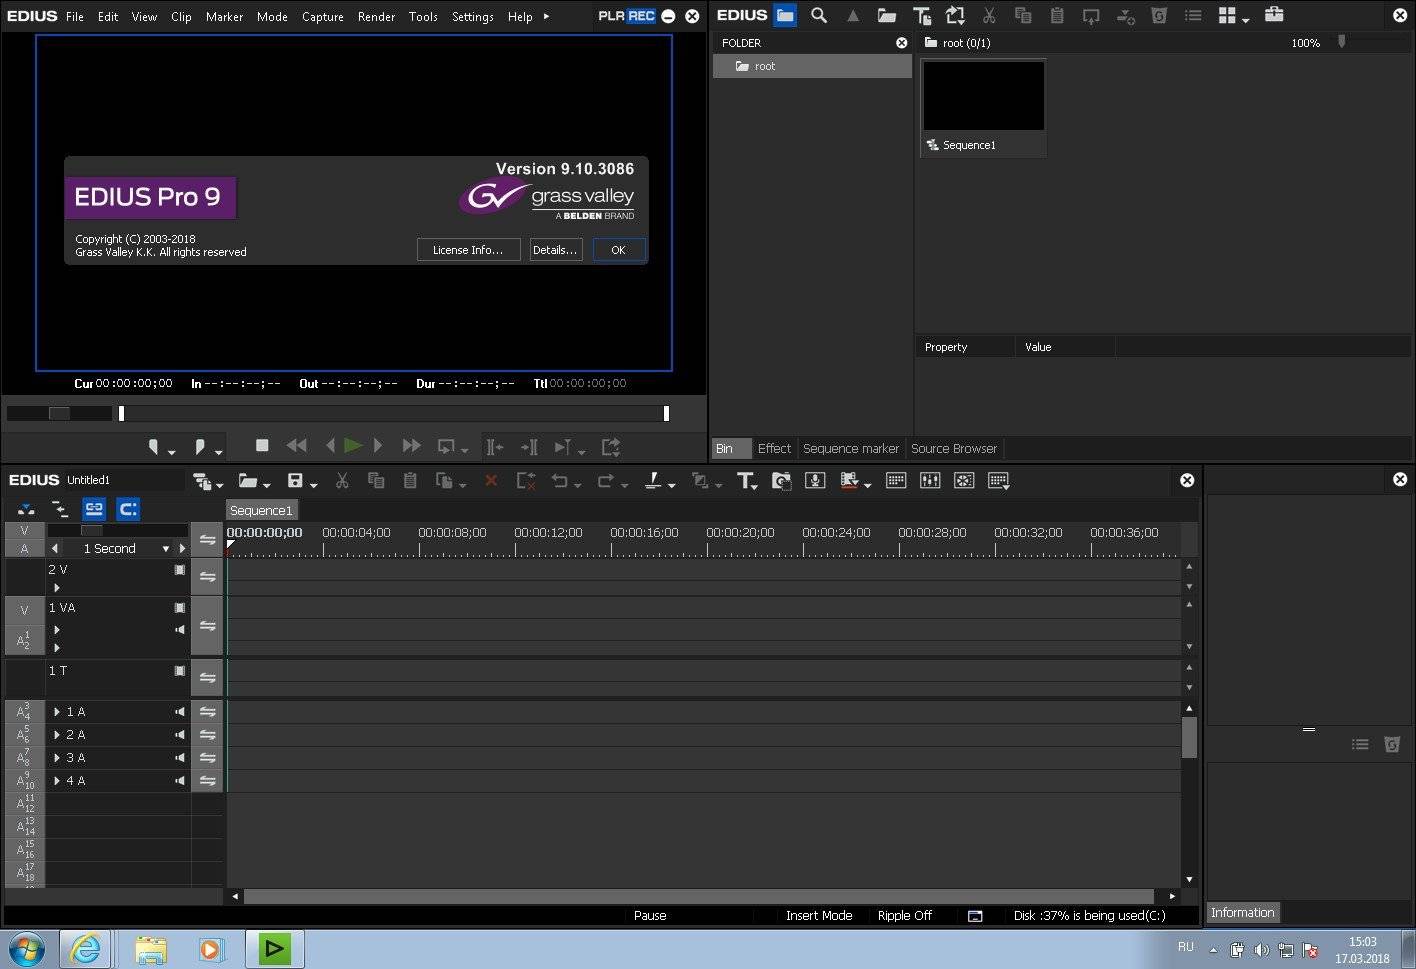Screen dimensions: 1416x969
Task: Open the Render menu
Action: [x=376, y=16]
